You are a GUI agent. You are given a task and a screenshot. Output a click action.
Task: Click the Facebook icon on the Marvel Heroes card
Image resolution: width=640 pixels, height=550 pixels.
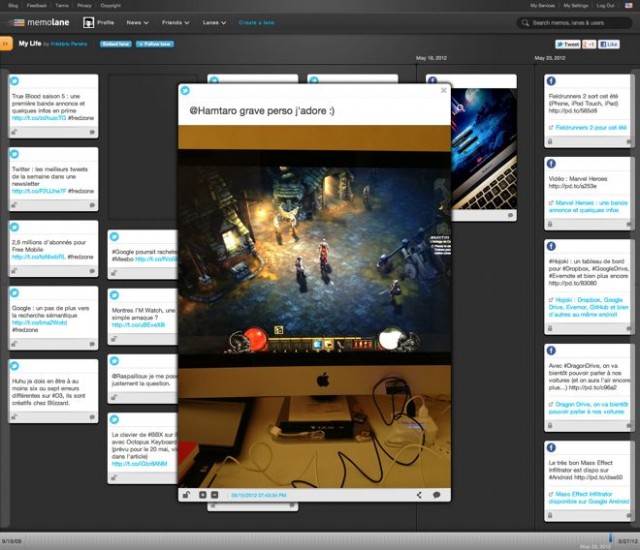tap(551, 164)
